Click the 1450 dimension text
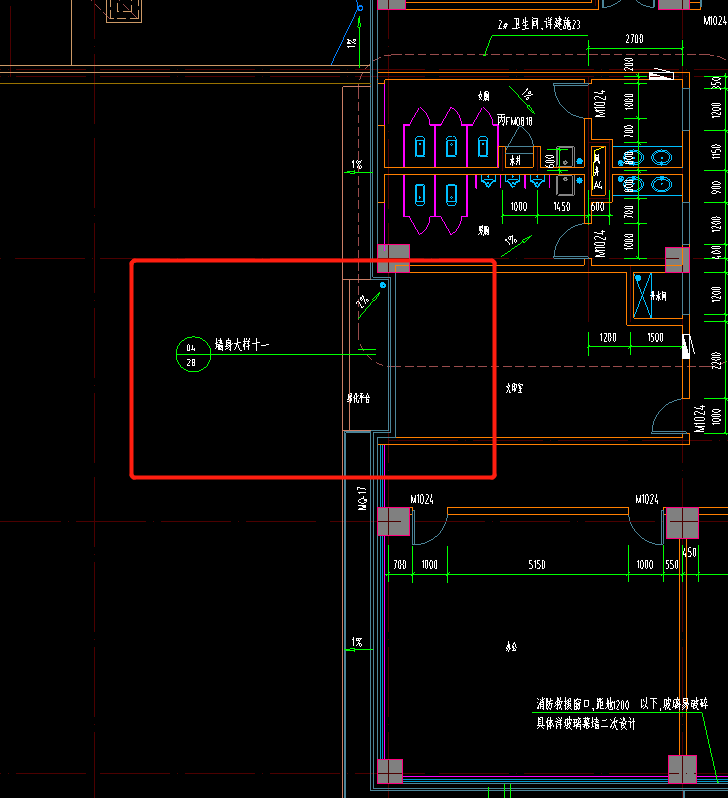The height and width of the screenshot is (798, 728). [x=562, y=207]
